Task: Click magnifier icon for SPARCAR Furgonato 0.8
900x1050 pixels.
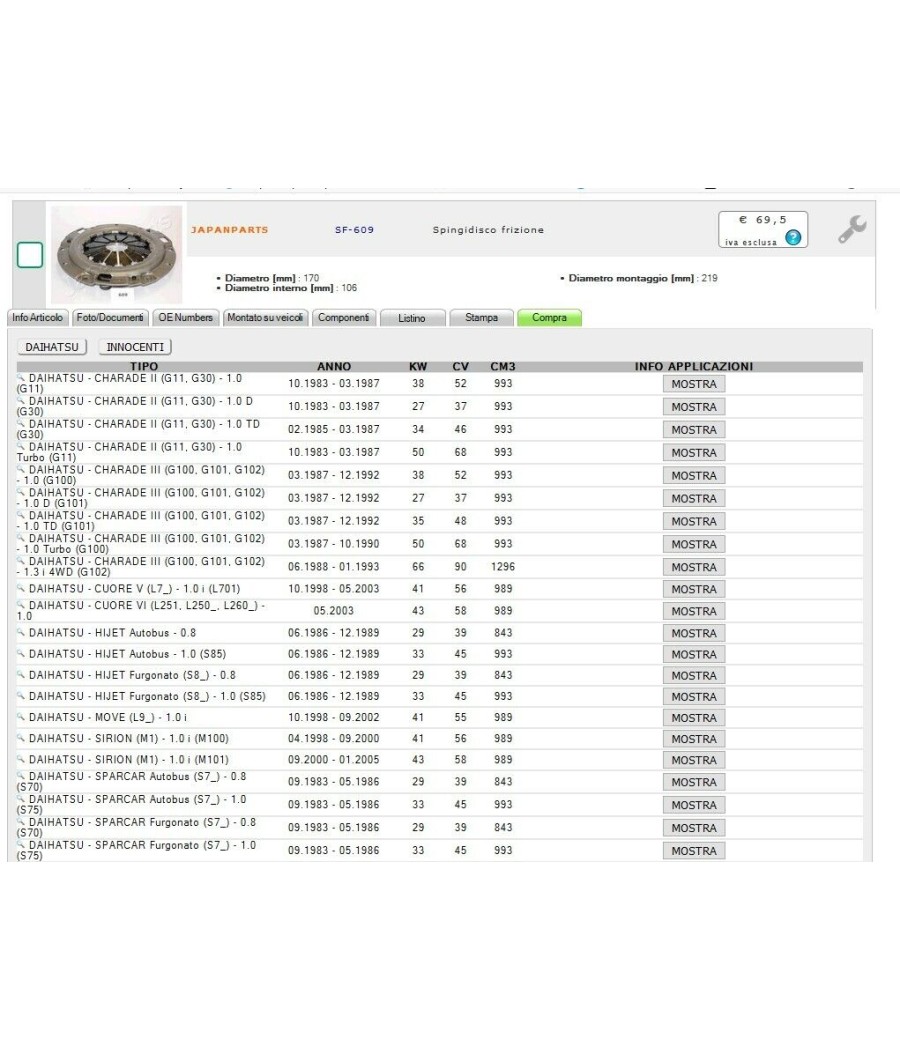Action: [21, 822]
